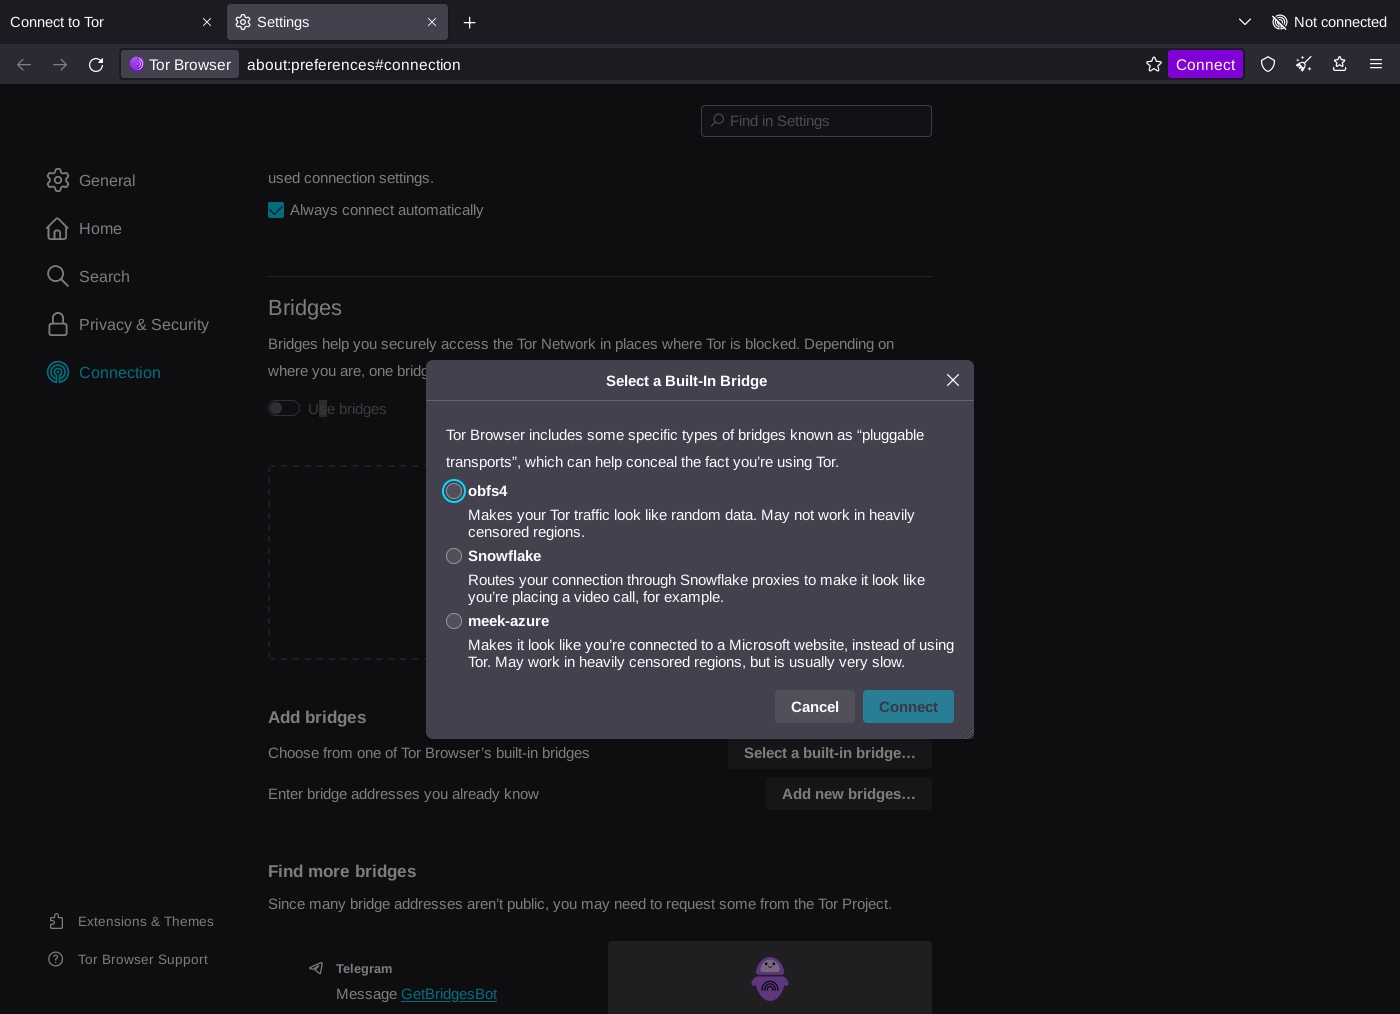Open the hamburger application menu
Image resolution: width=1400 pixels, height=1014 pixels.
[1376, 64]
